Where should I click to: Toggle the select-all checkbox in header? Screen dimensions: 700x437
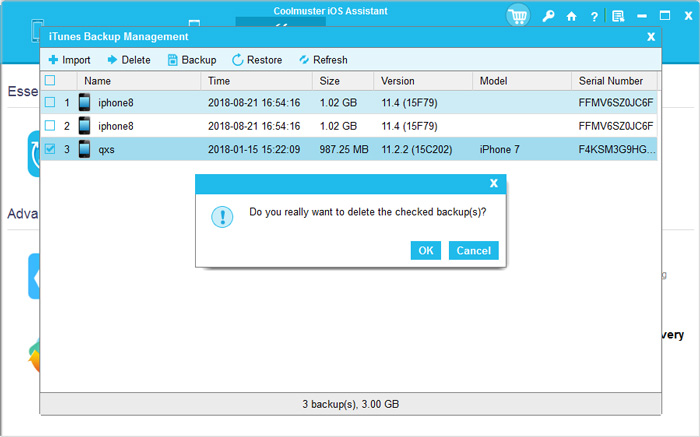click(50, 80)
